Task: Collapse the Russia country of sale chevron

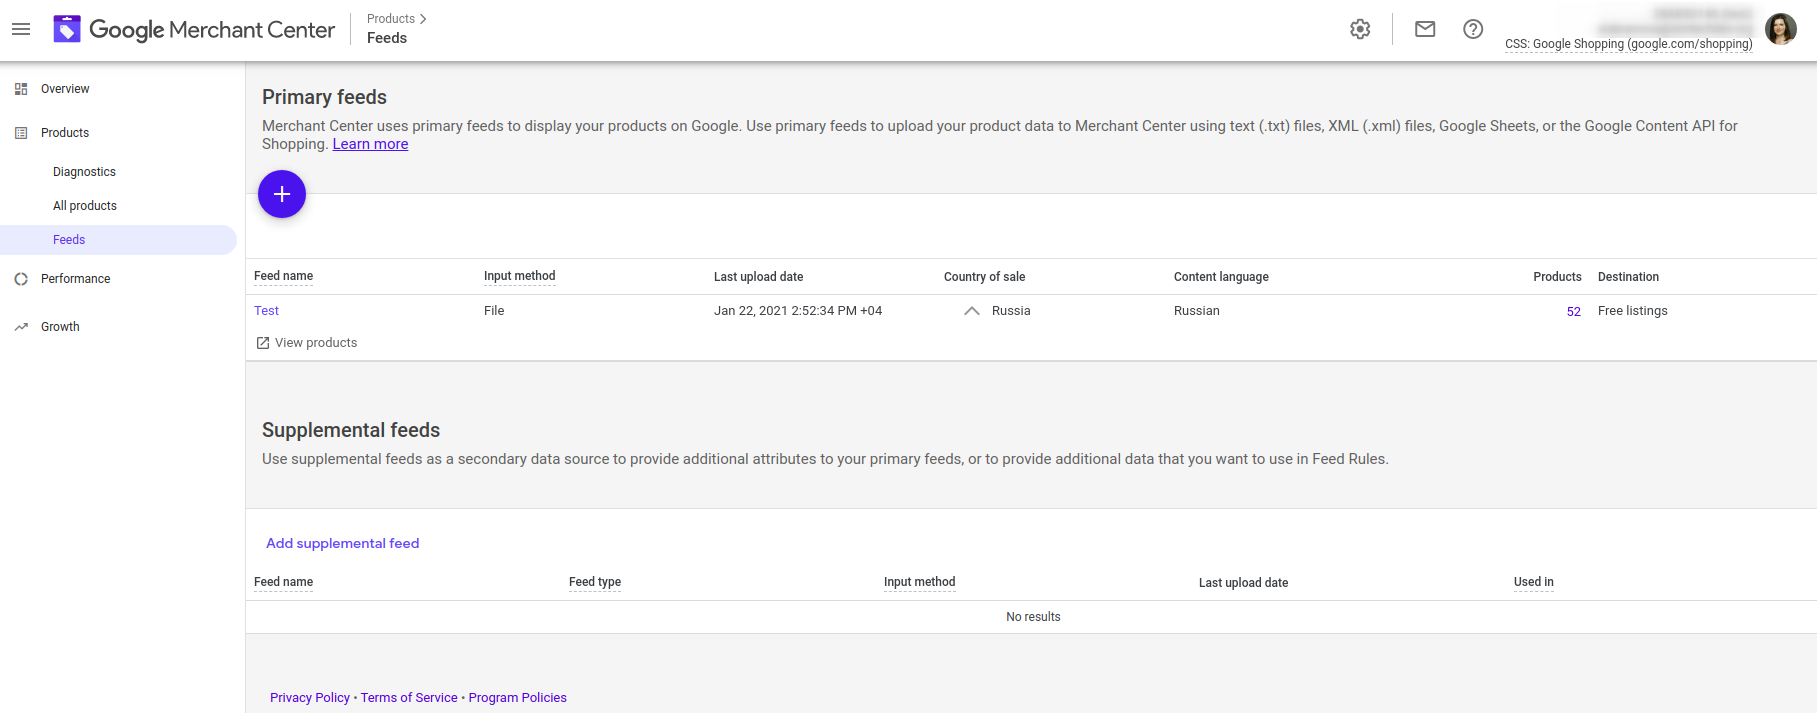Action: click(971, 311)
